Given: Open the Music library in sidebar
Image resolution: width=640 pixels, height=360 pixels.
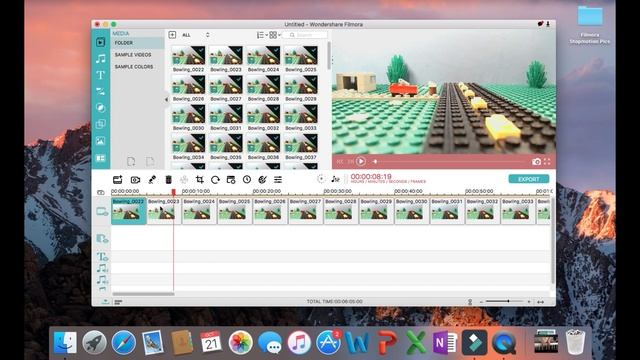Looking at the screenshot, I should (x=100, y=59).
